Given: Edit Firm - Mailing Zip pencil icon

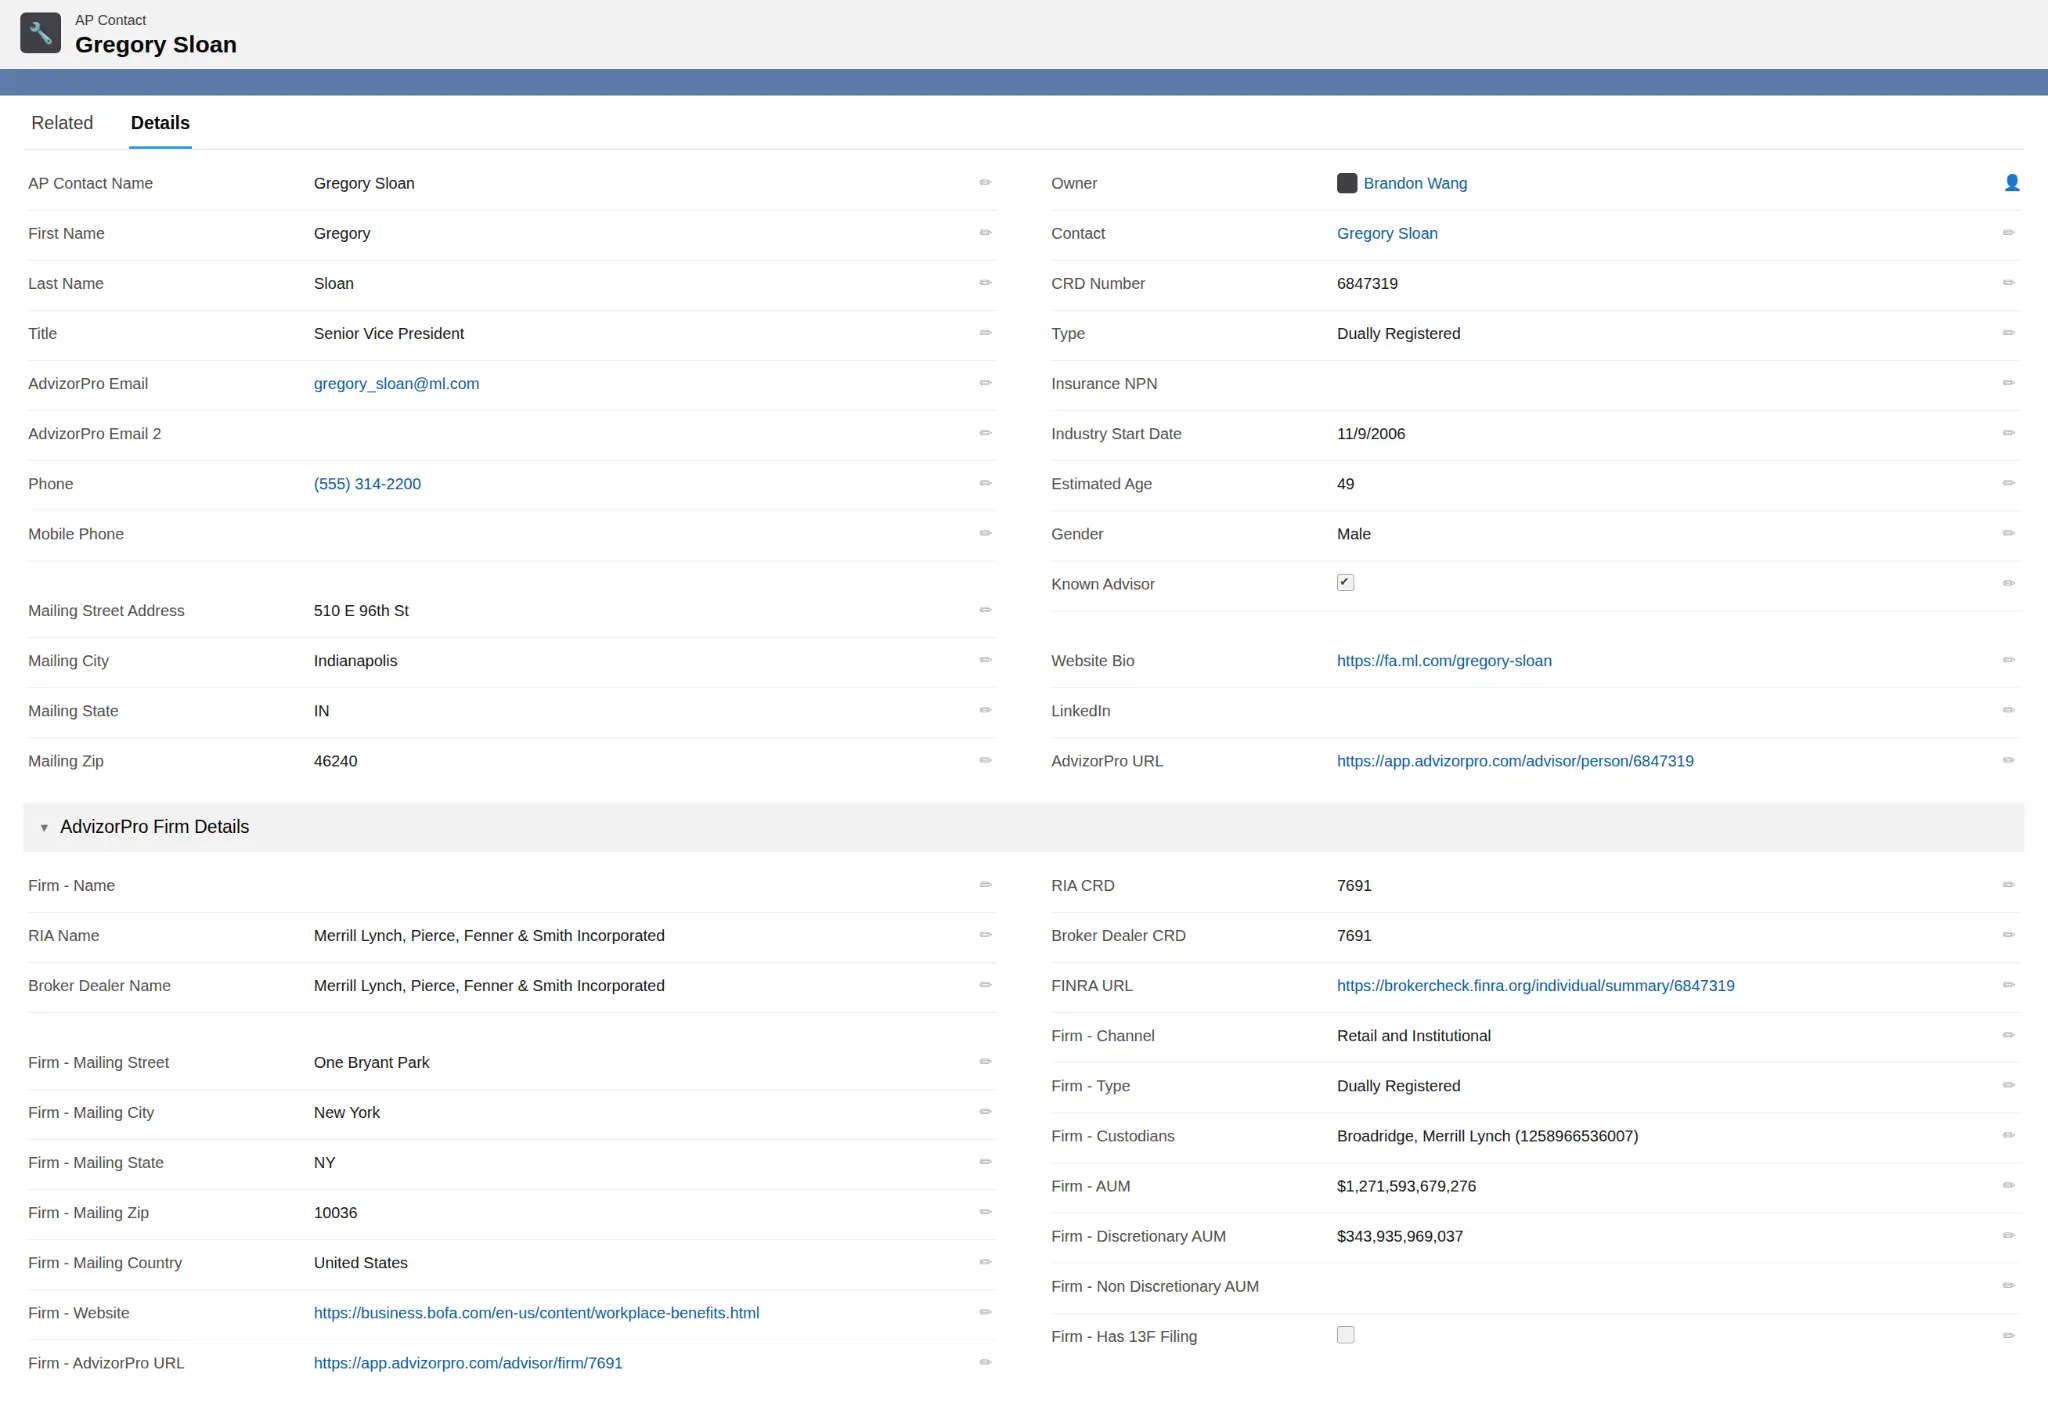Looking at the screenshot, I should tap(985, 1212).
